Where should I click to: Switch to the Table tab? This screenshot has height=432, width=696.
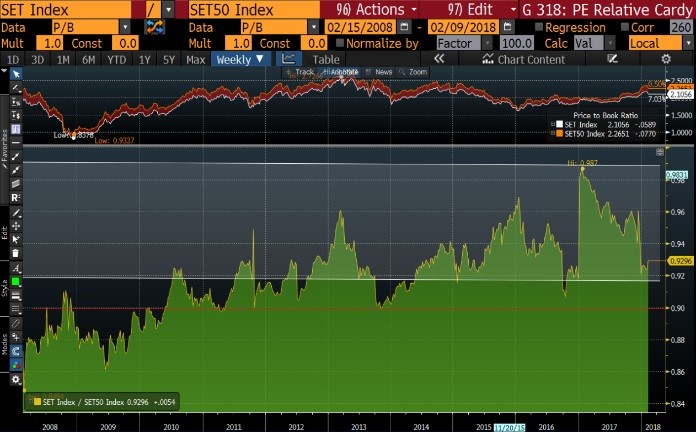point(326,59)
